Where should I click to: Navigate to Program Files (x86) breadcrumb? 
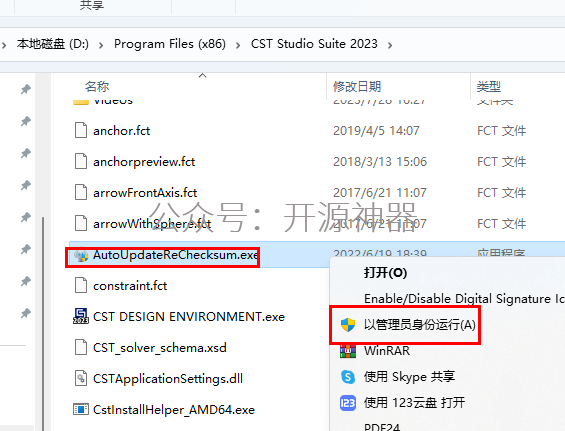(170, 44)
